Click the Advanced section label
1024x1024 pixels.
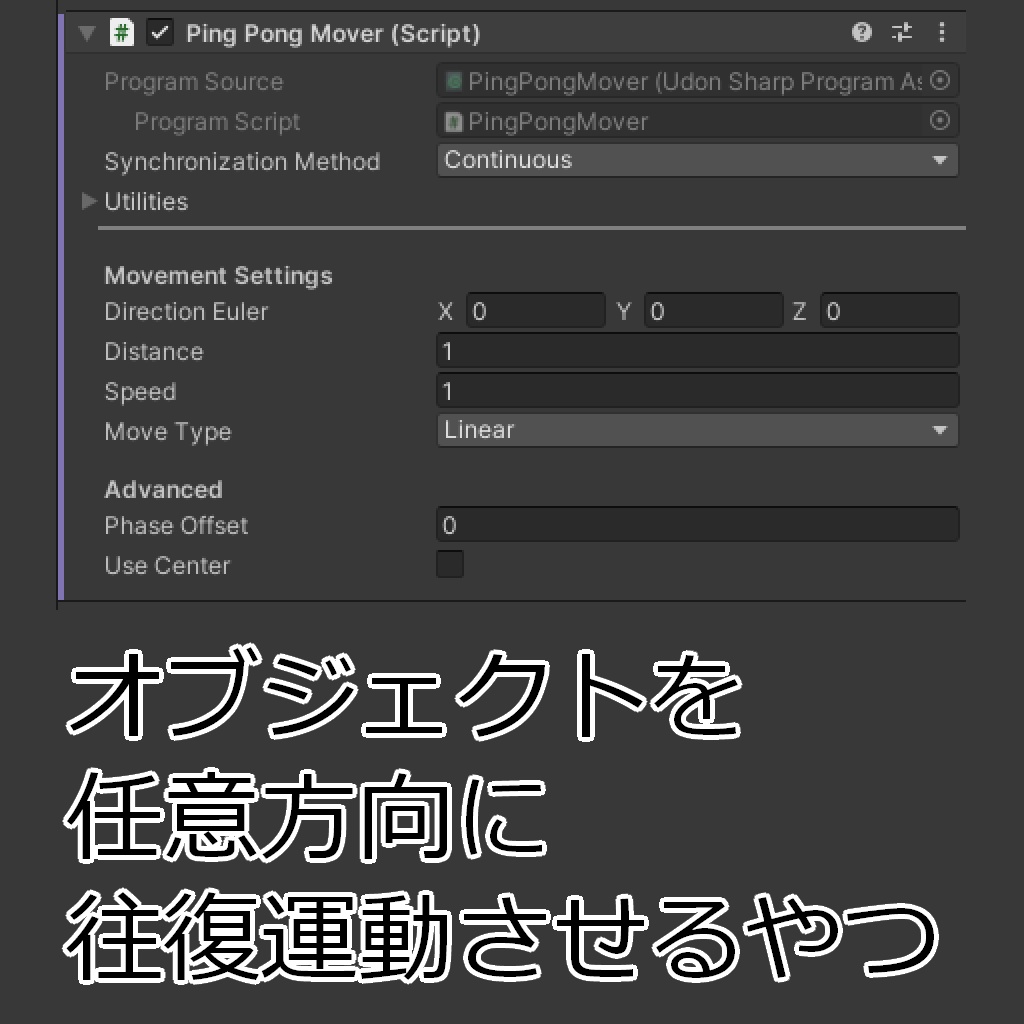point(163,489)
